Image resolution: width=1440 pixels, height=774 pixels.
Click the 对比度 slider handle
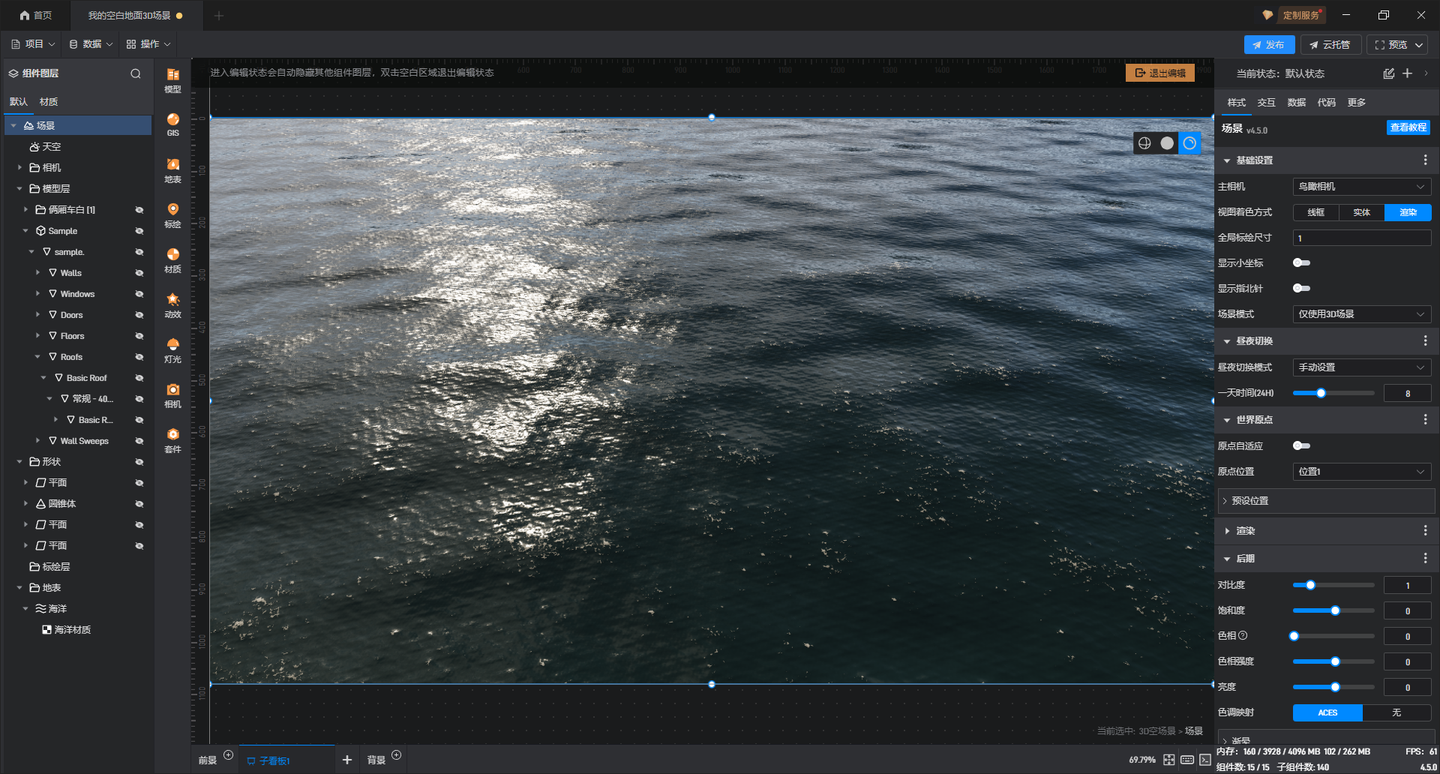pyautogui.click(x=1310, y=585)
